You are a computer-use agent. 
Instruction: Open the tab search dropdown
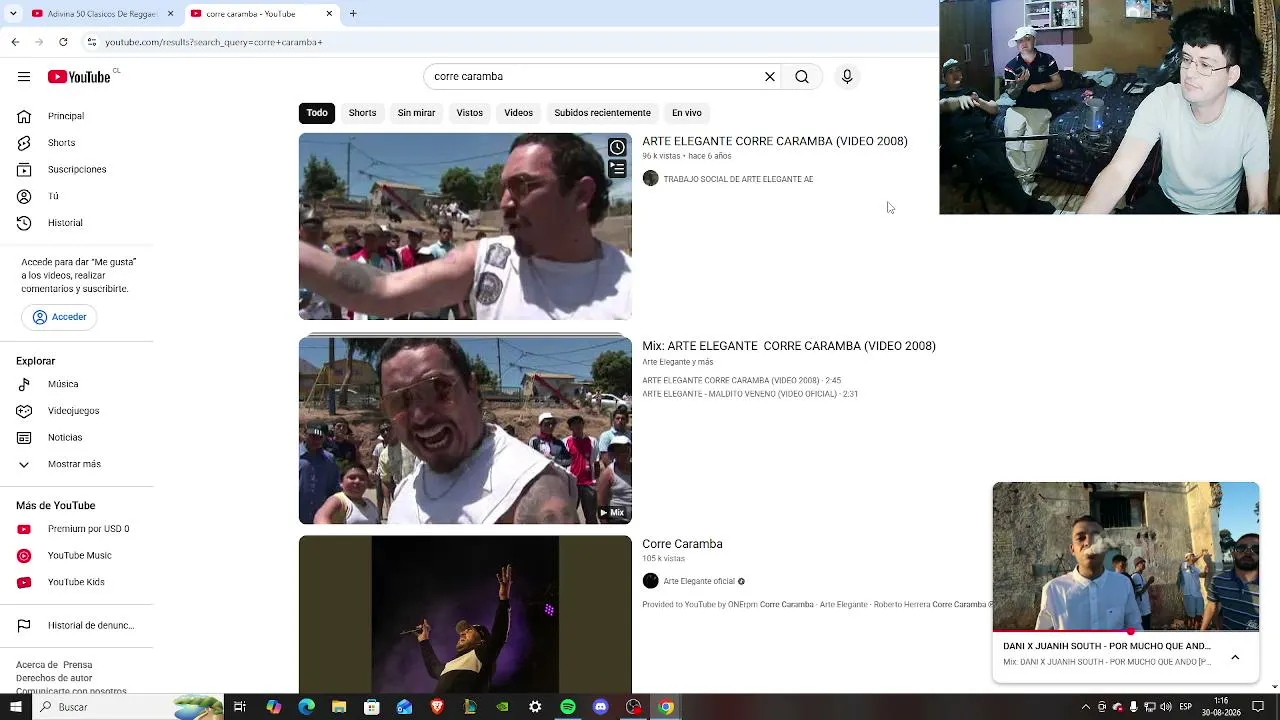pos(13,14)
